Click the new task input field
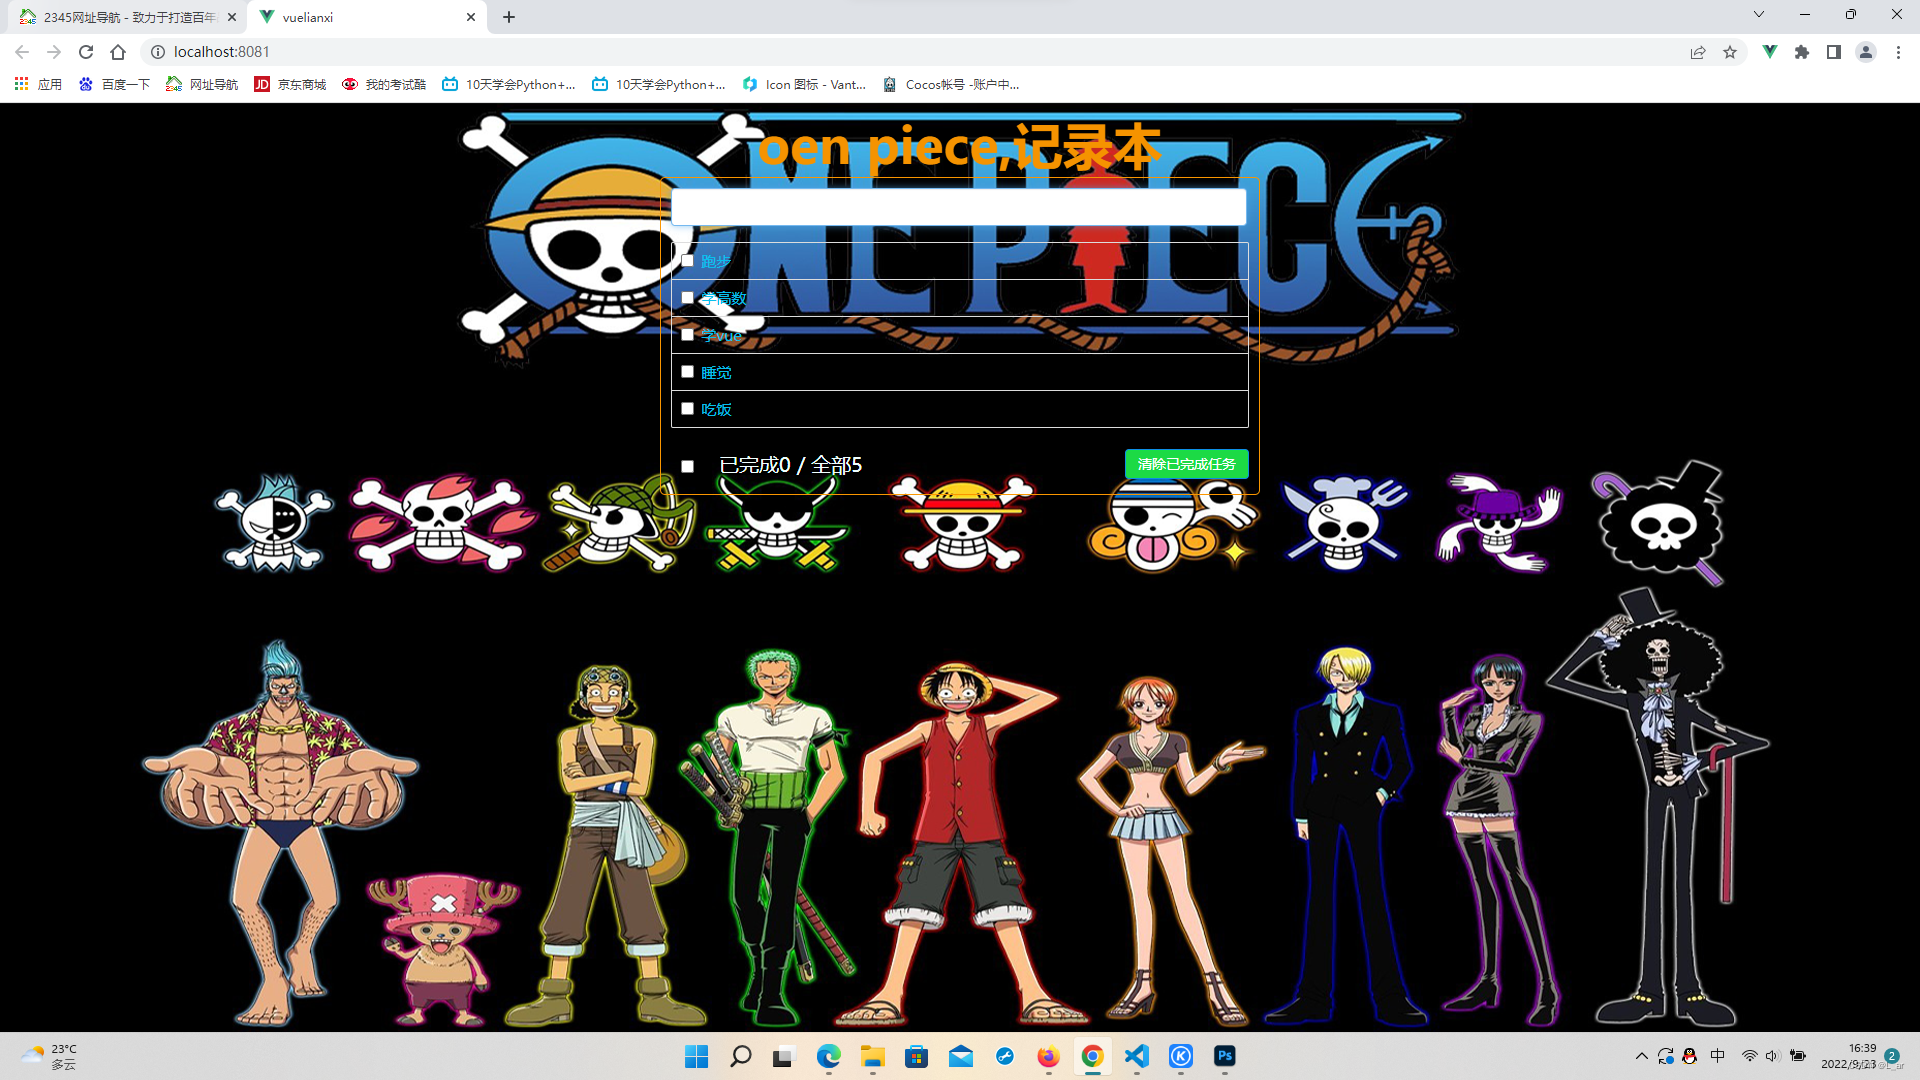This screenshot has height=1080, width=1920. pos(958,207)
